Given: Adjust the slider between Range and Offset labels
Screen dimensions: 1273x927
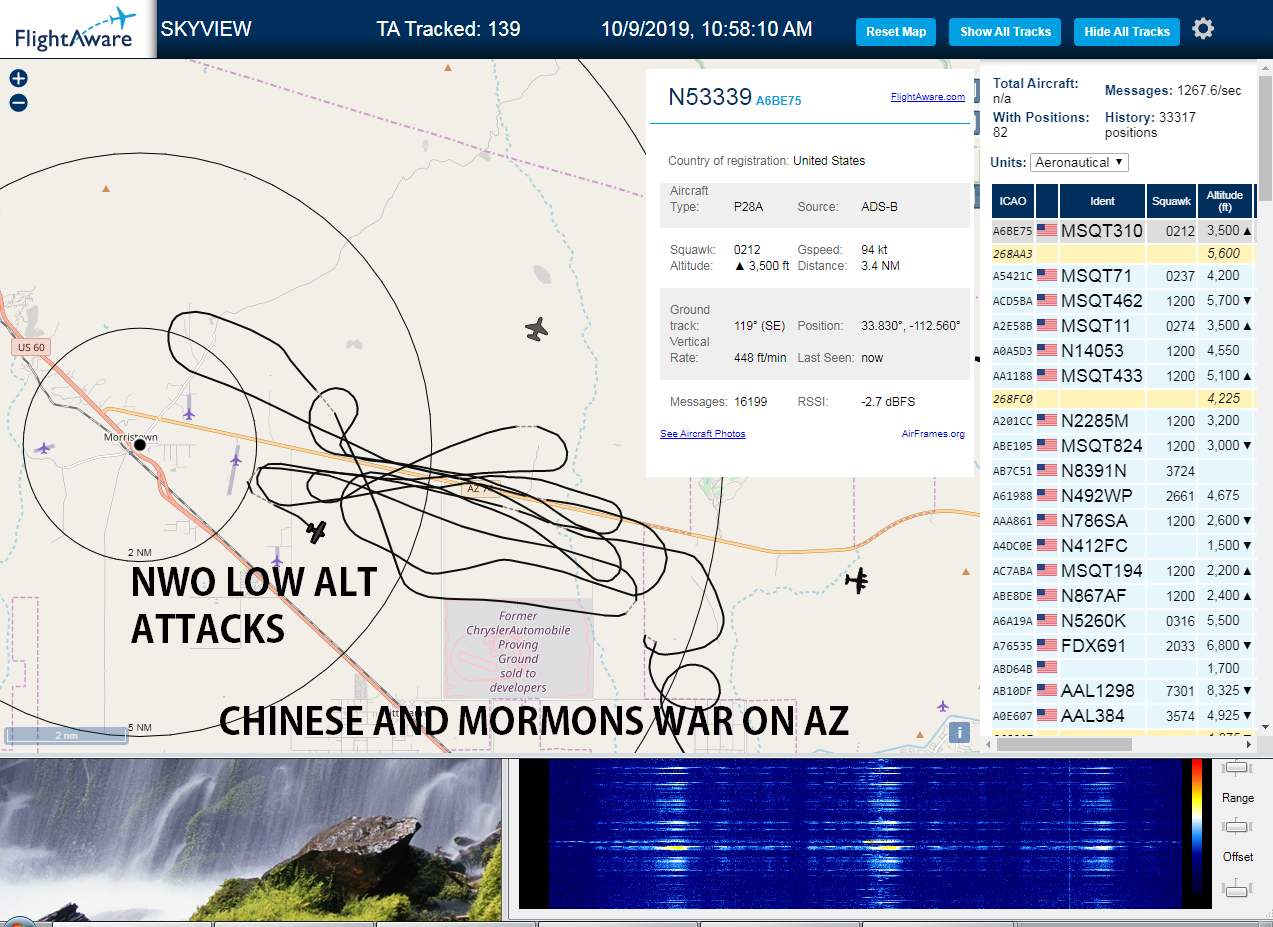Looking at the screenshot, I should pyautogui.click(x=1238, y=826).
